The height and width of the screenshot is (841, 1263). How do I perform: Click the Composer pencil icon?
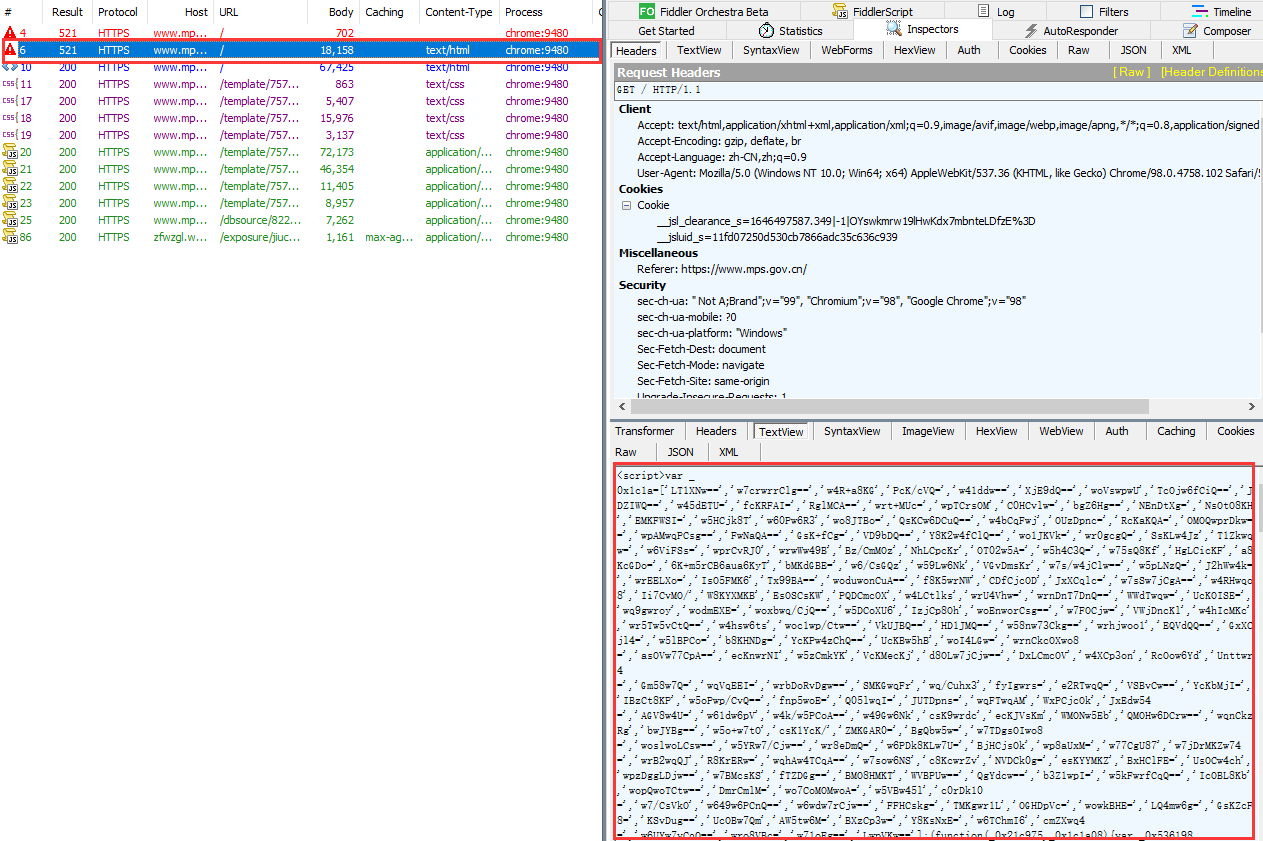1189,31
